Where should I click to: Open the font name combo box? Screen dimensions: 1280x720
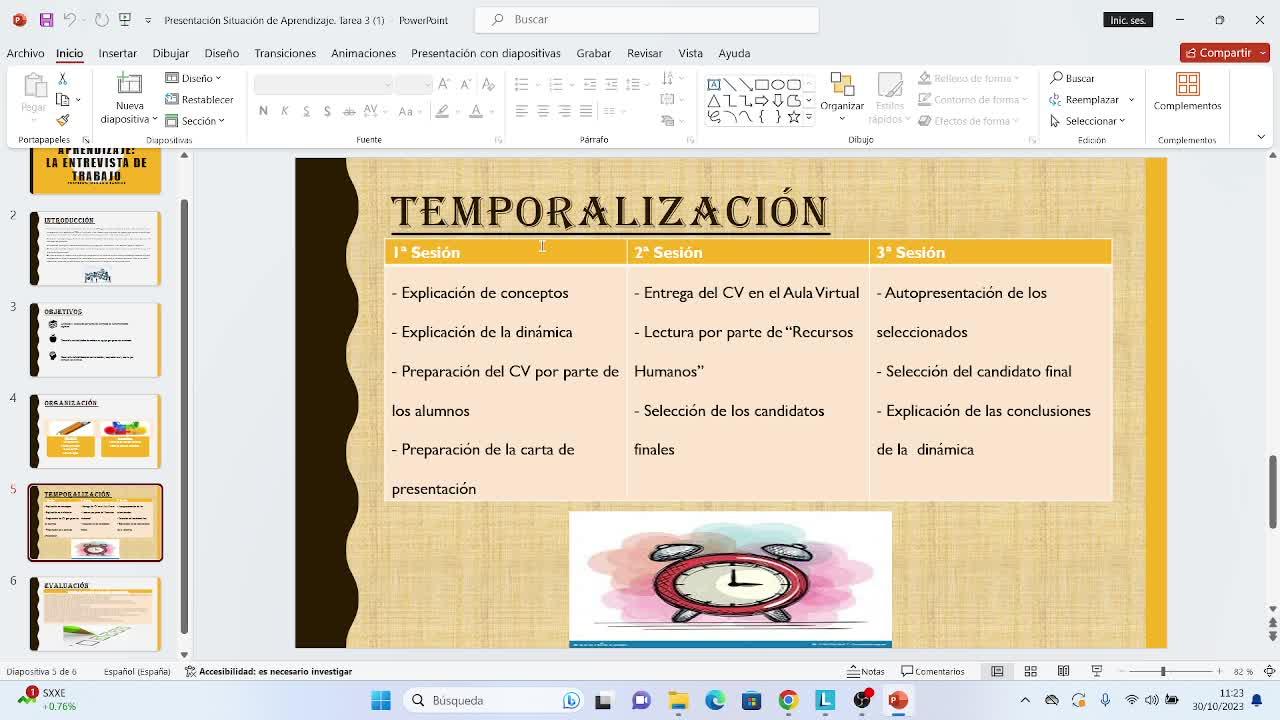pos(322,84)
